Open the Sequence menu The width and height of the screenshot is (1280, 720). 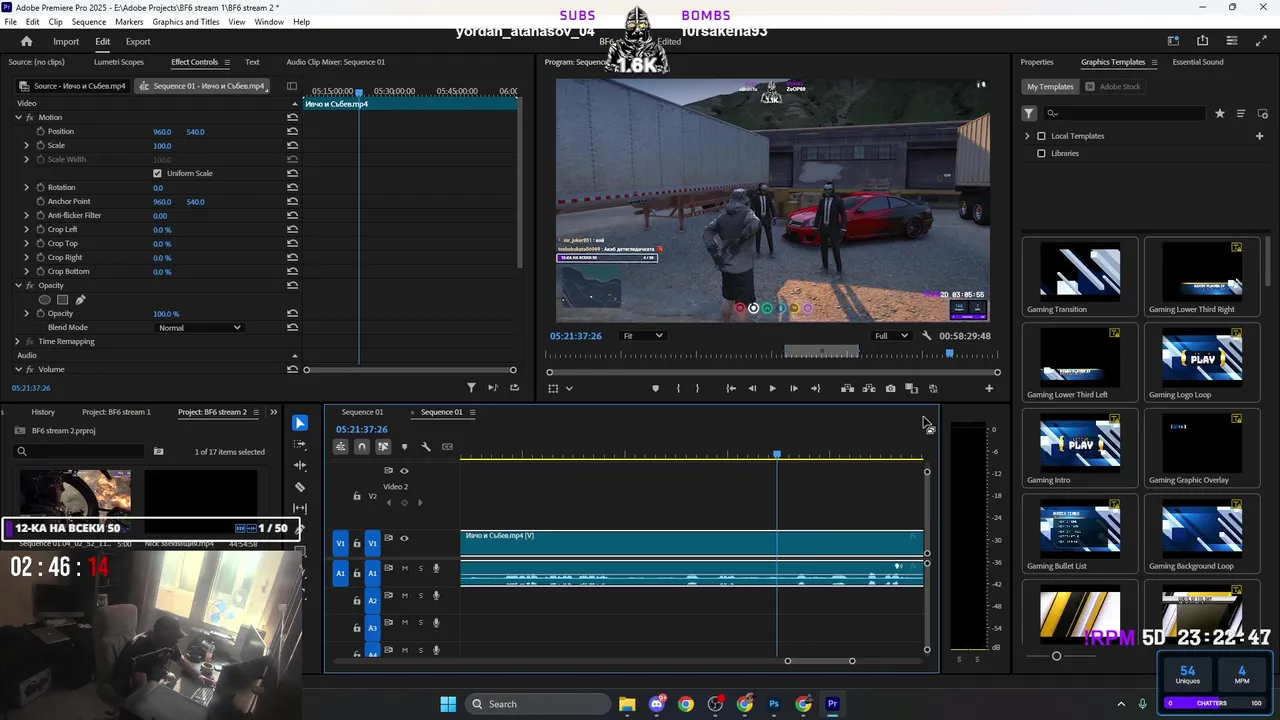89,21
